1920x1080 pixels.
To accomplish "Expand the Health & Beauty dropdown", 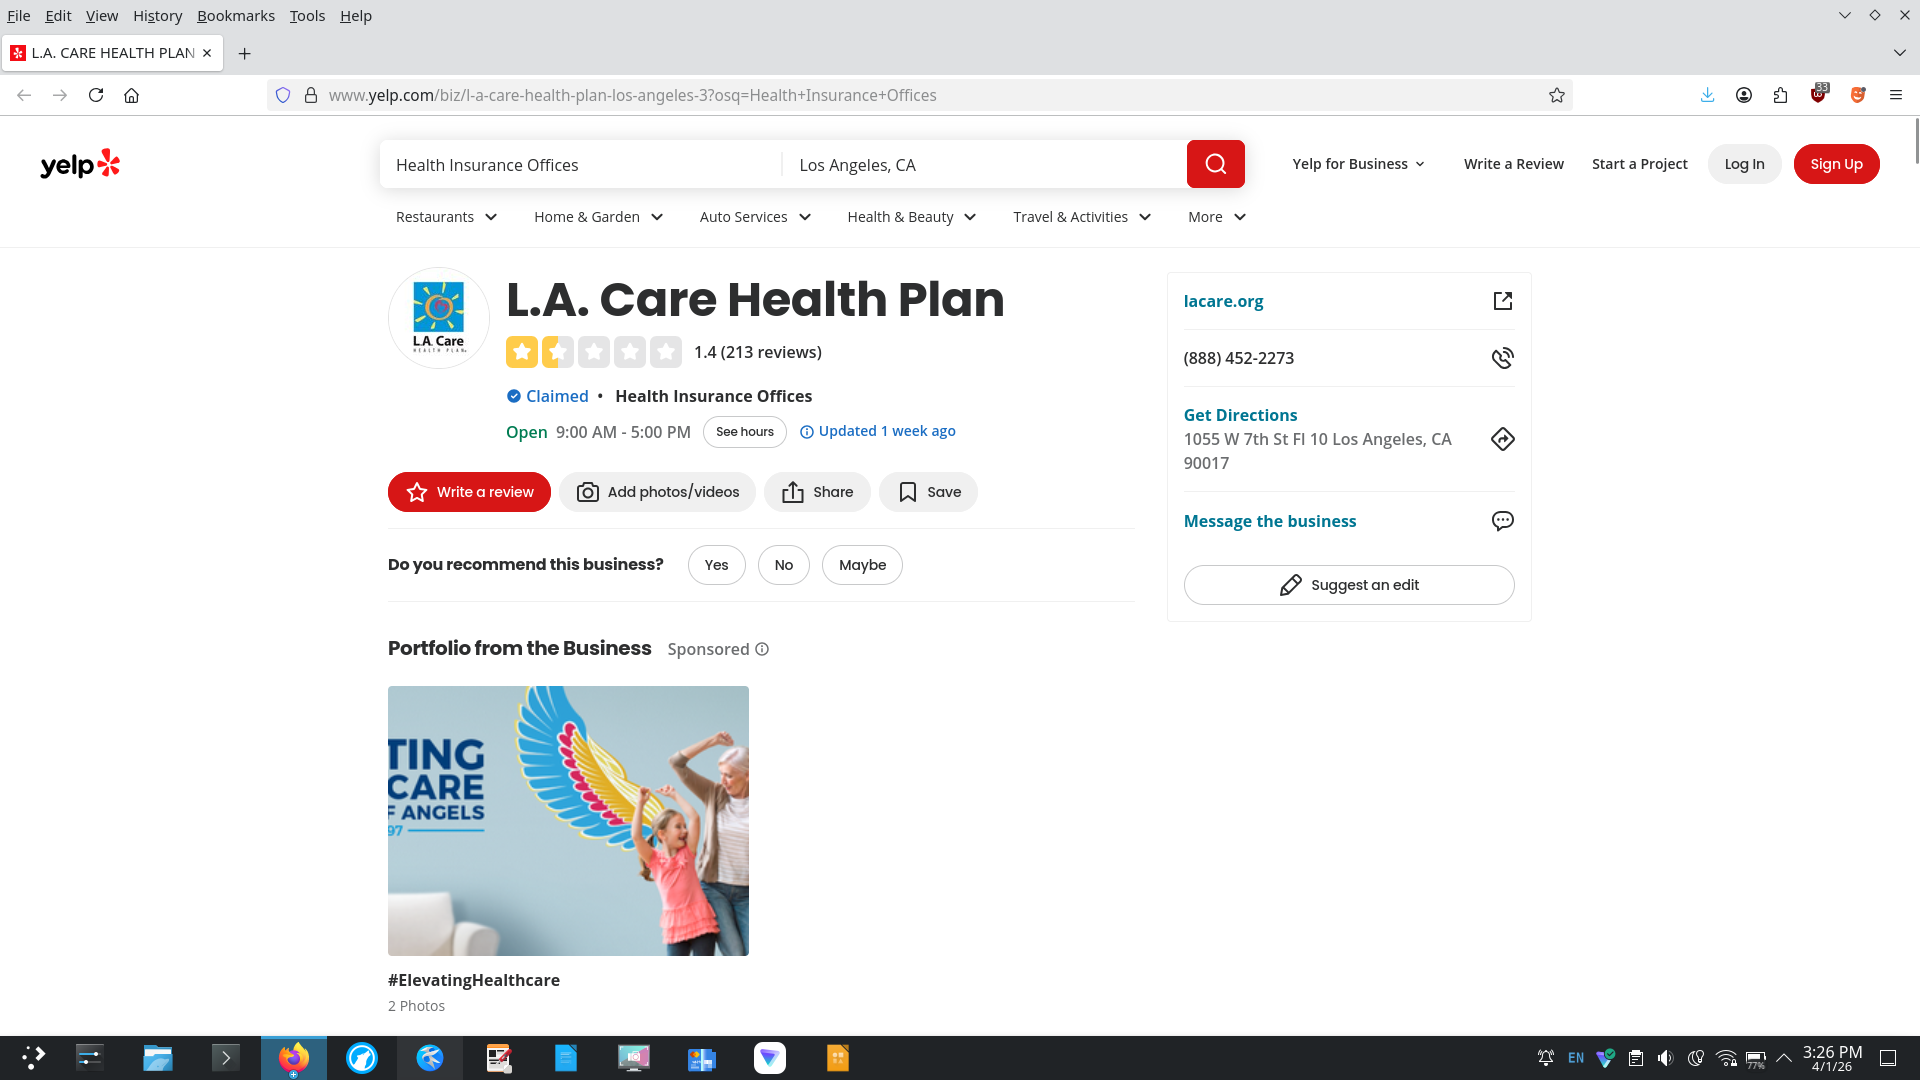I will 911,217.
